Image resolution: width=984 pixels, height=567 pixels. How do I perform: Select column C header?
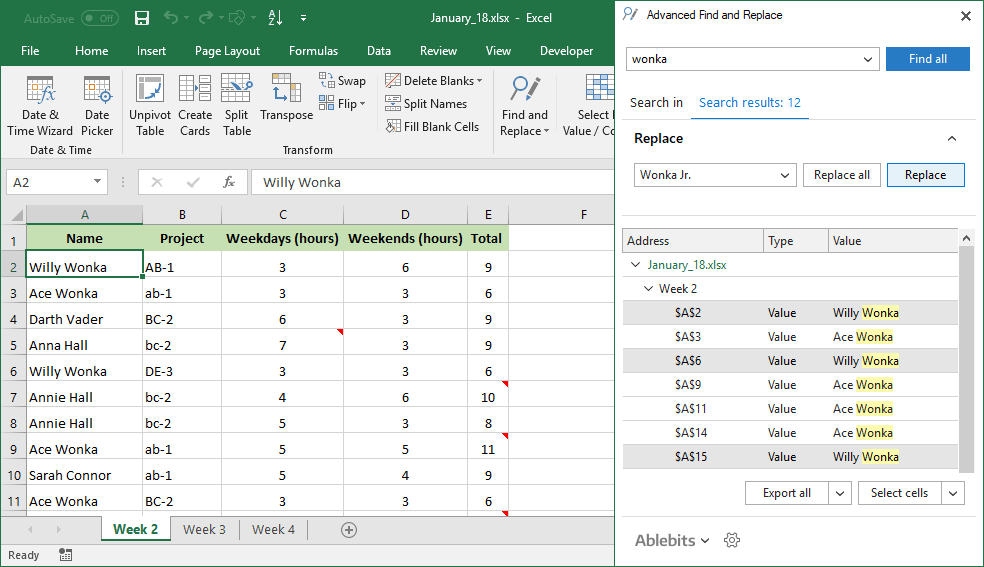[282, 215]
